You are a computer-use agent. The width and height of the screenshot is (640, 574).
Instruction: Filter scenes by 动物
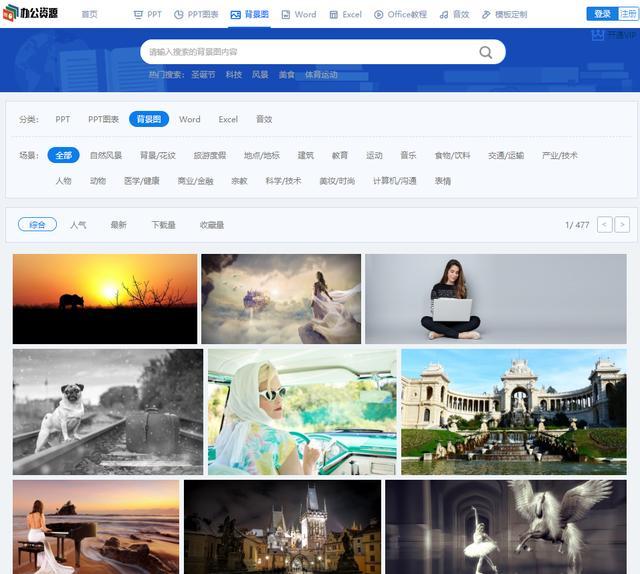[98, 181]
